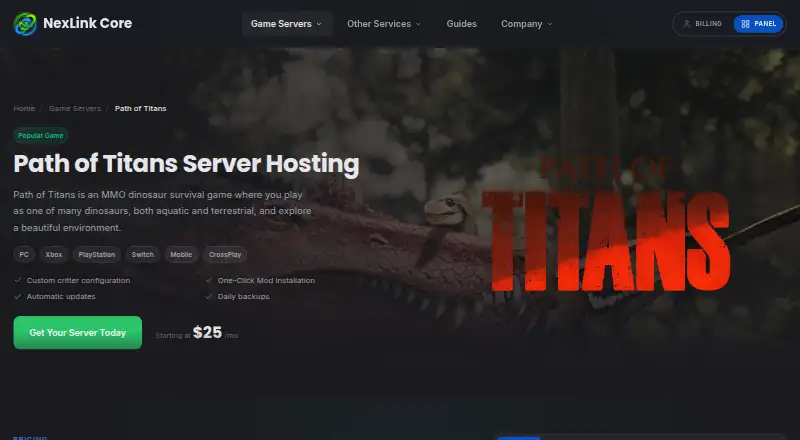Click the NexLink Core logo icon
Image resolution: width=800 pixels, height=440 pixels.
pyautogui.click(x=25, y=24)
